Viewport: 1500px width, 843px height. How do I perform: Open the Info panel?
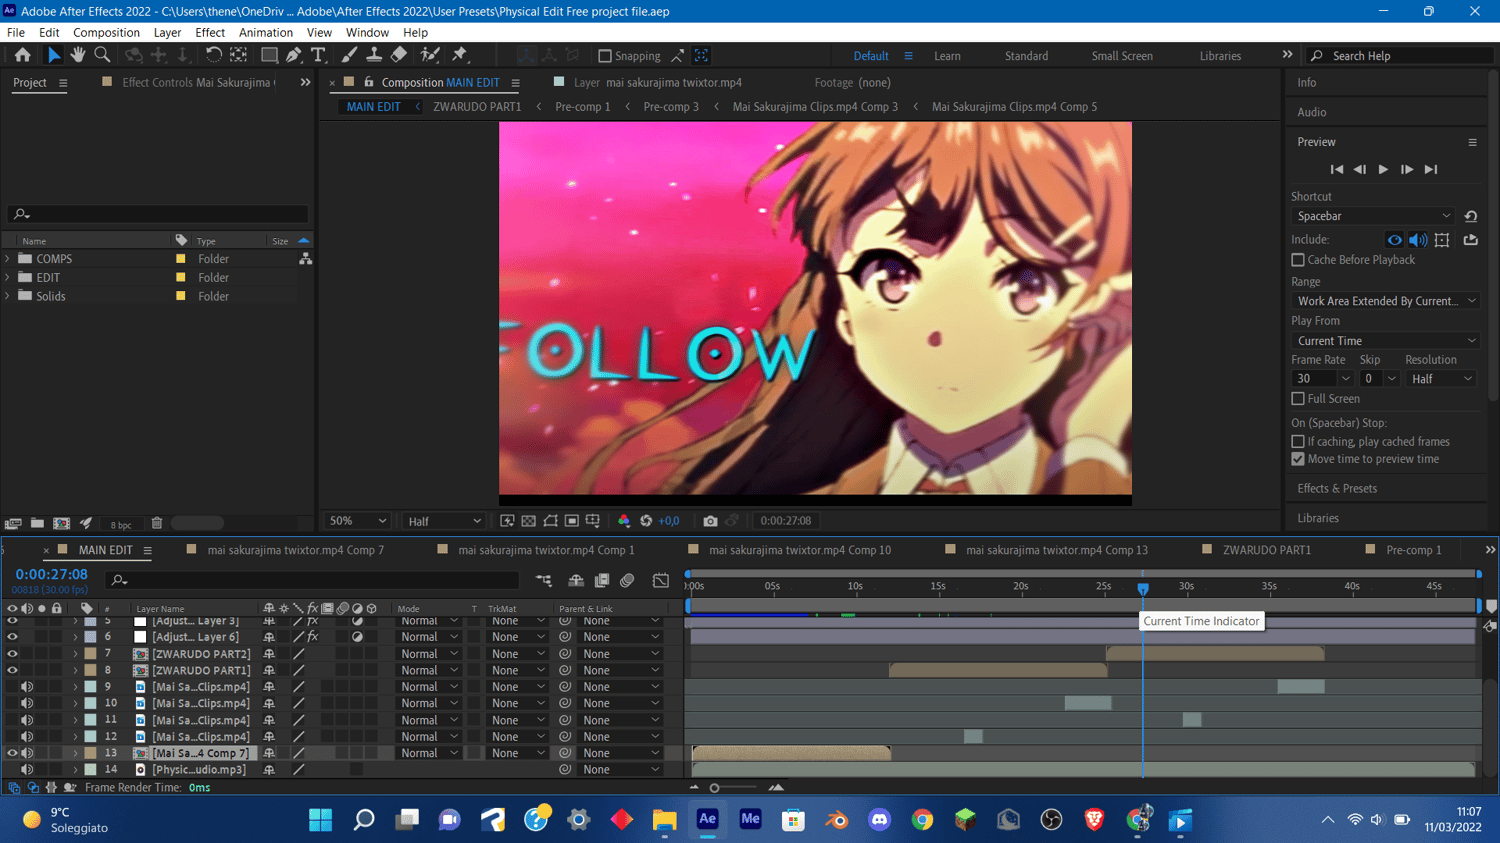pyautogui.click(x=1306, y=83)
